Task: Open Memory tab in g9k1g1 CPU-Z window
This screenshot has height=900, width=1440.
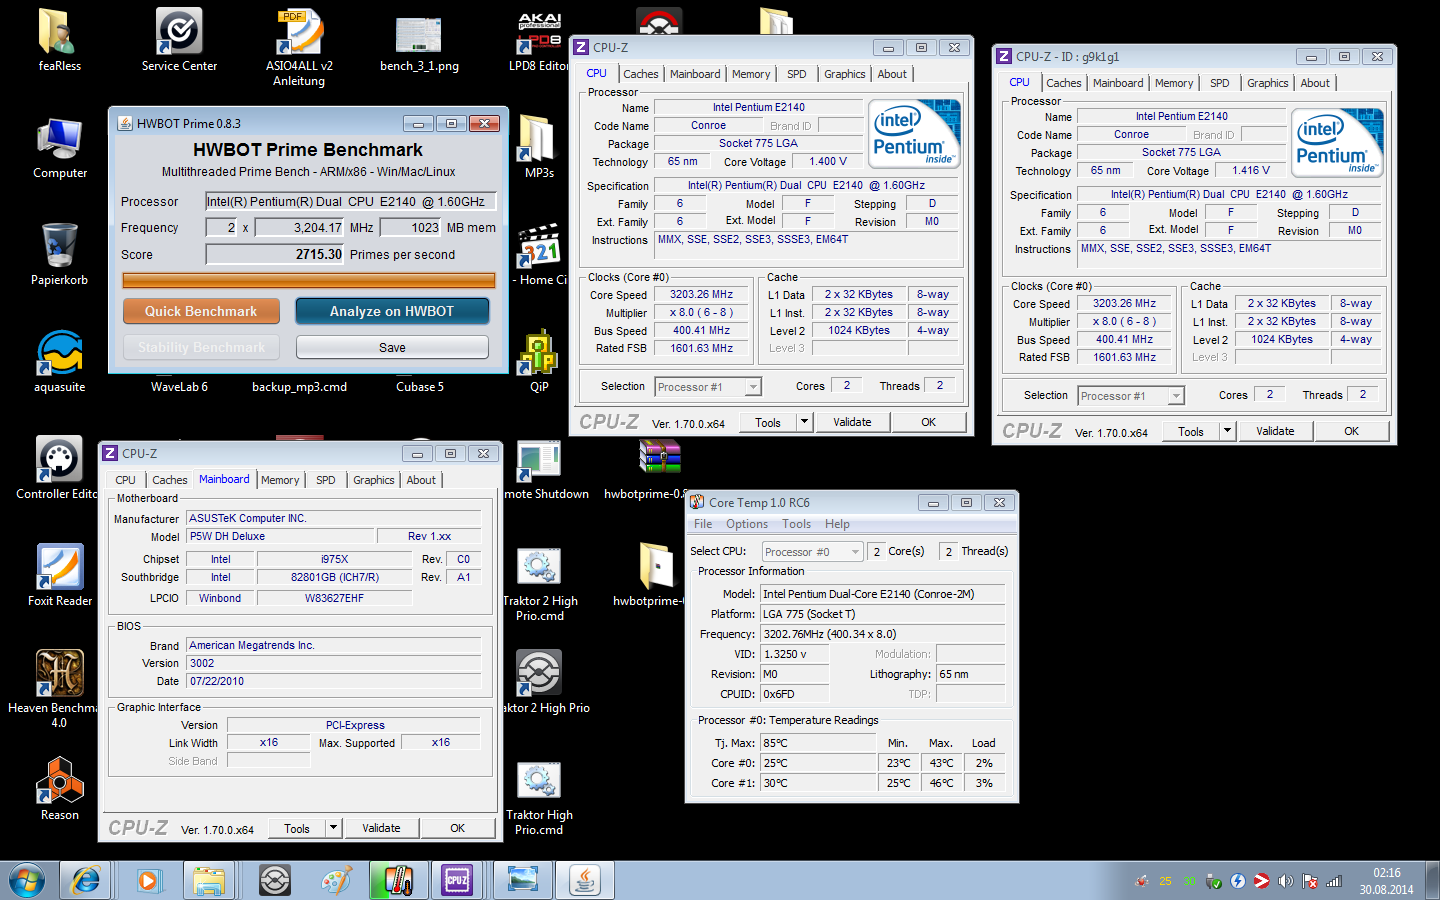Action: (1174, 83)
